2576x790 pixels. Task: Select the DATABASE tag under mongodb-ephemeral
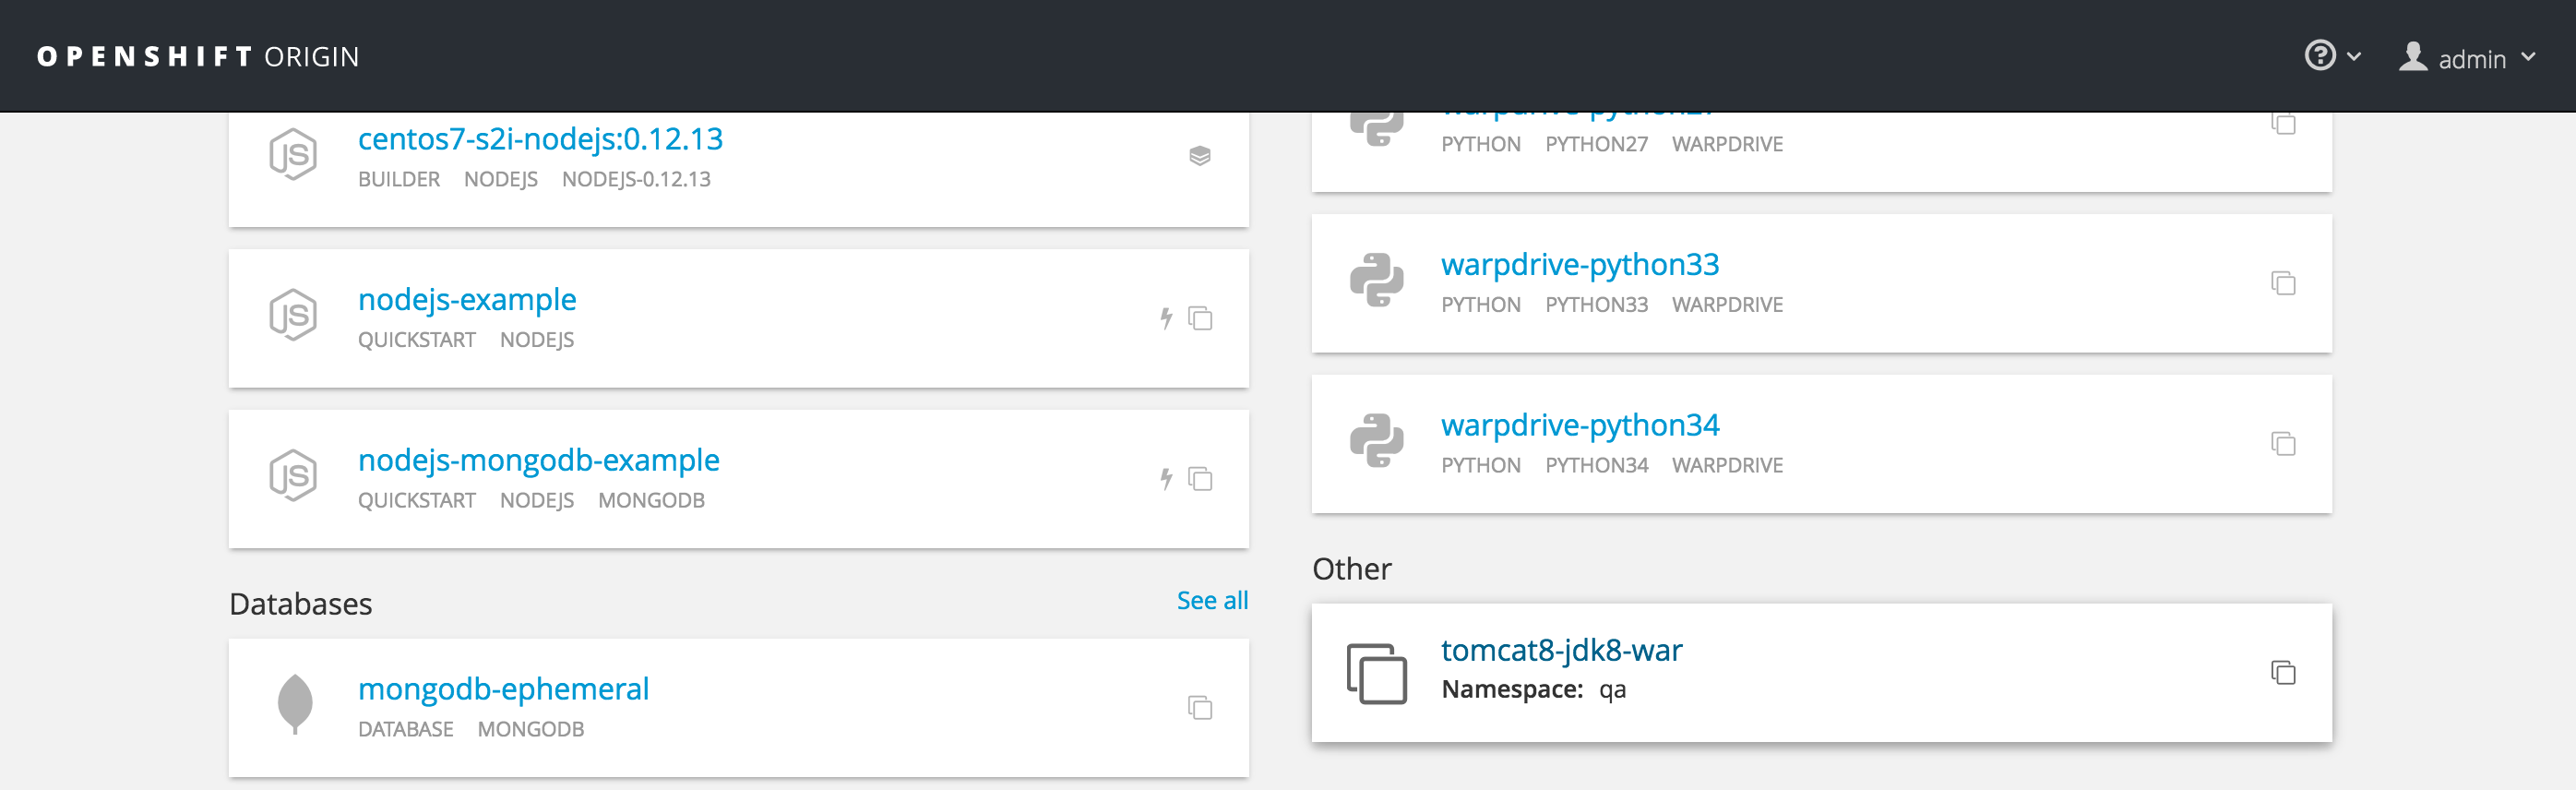point(406,729)
